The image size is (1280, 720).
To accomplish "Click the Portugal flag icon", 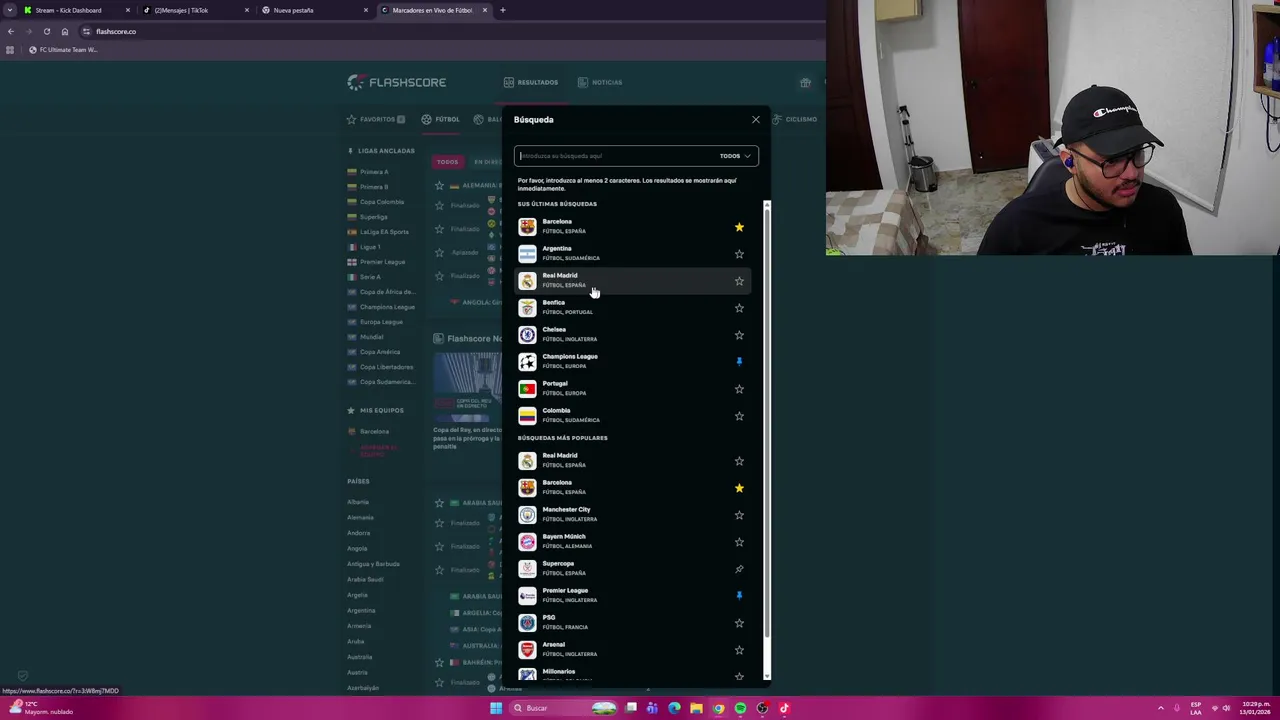I will [x=527, y=389].
